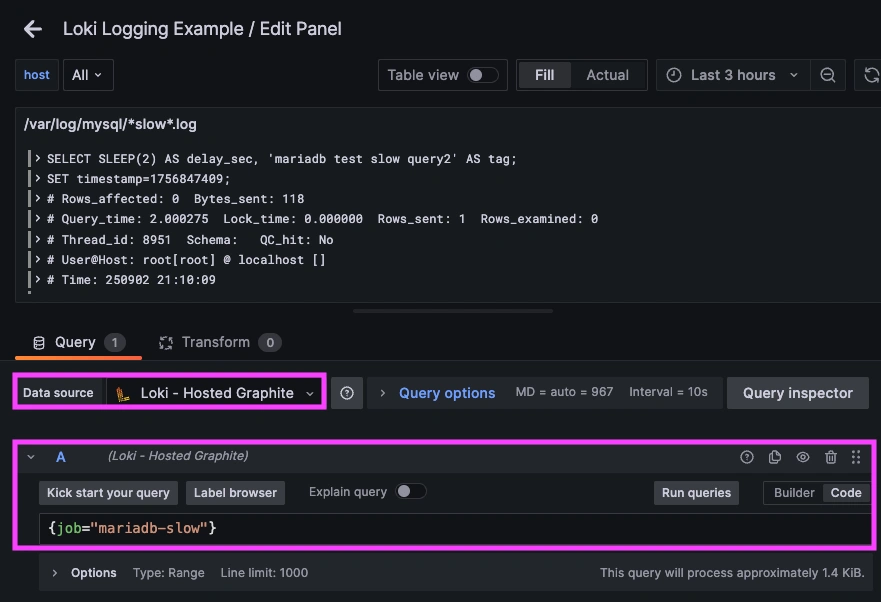Click the panel resize drag bar
The height and width of the screenshot is (602, 881).
453,311
